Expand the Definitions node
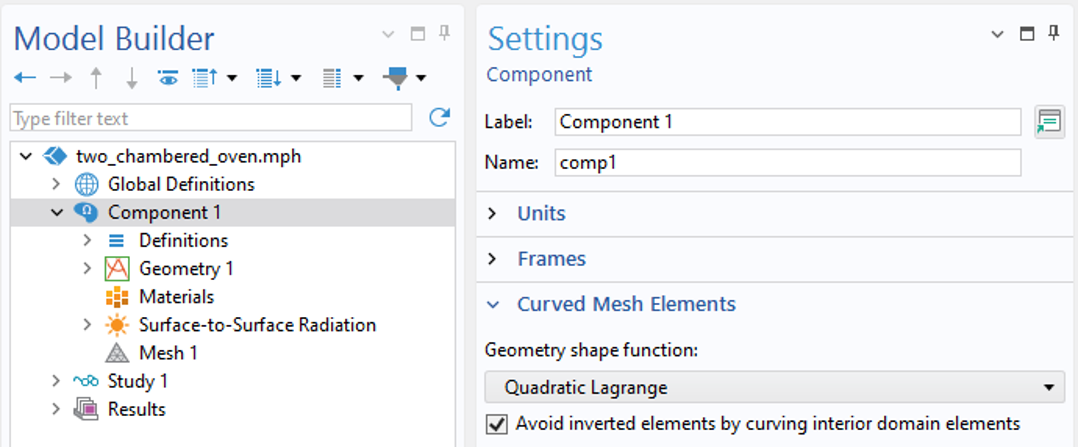This screenshot has width=1079, height=447. [x=87, y=241]
